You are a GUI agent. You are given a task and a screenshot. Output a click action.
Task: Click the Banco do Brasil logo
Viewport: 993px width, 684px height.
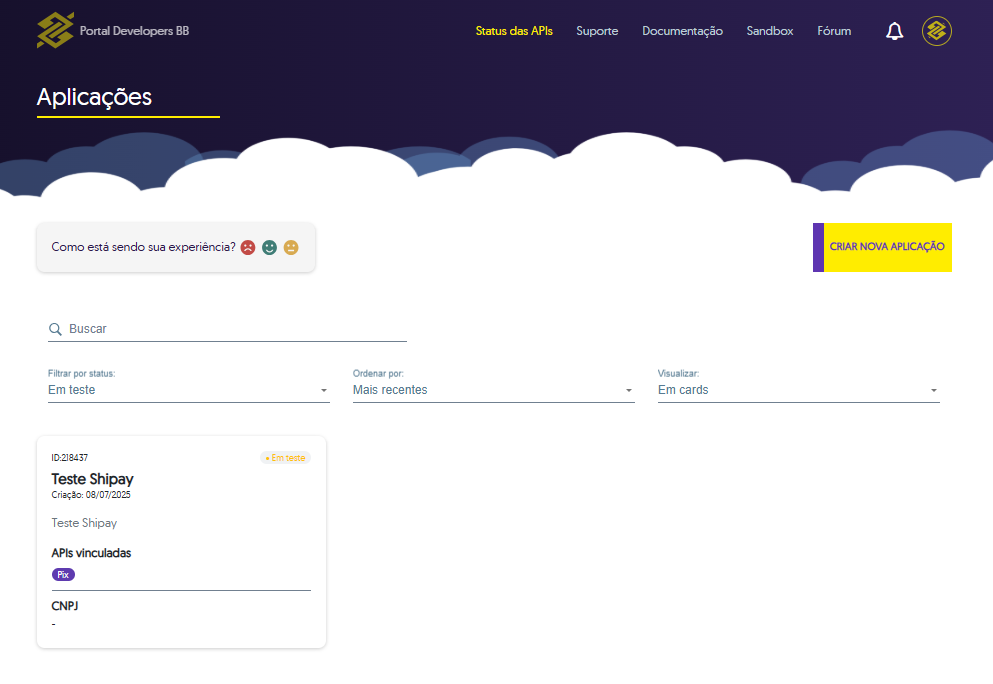coord(55,30)
